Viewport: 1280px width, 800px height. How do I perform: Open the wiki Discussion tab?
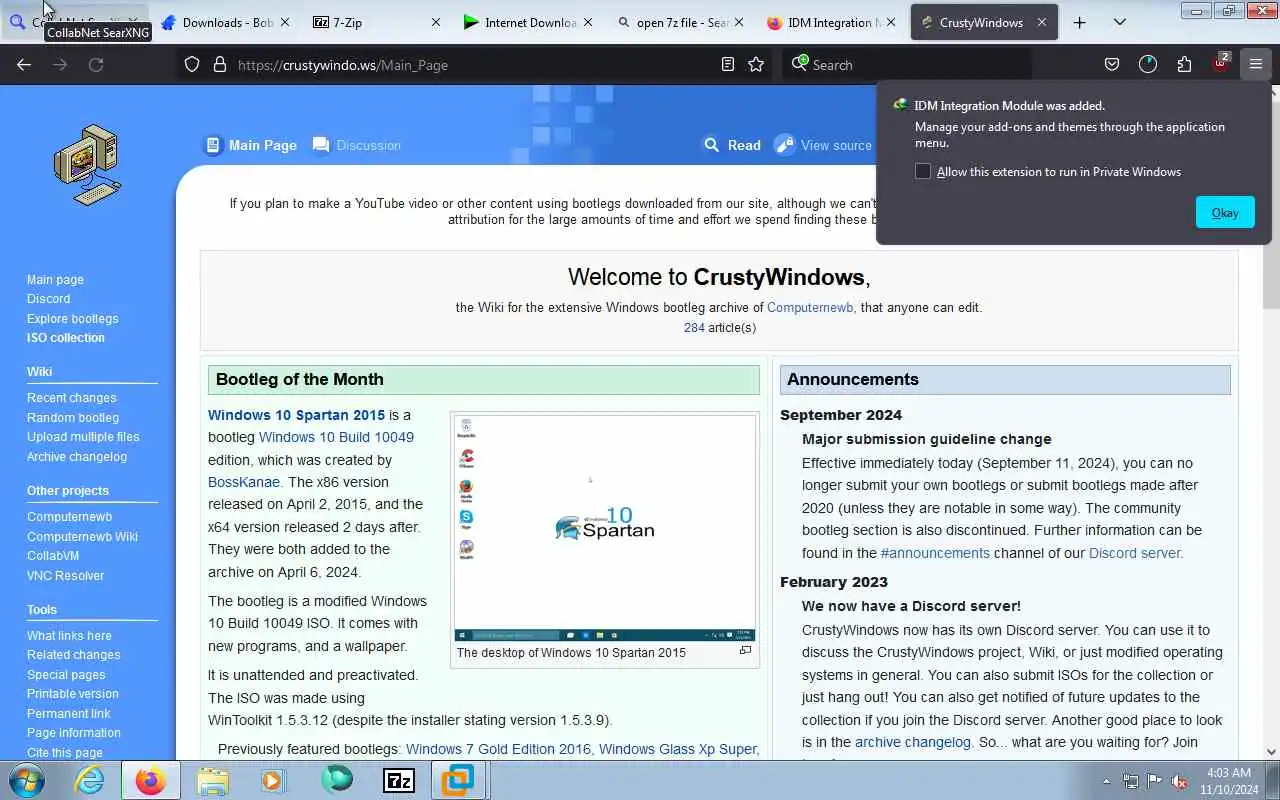(x=356, y=145)
